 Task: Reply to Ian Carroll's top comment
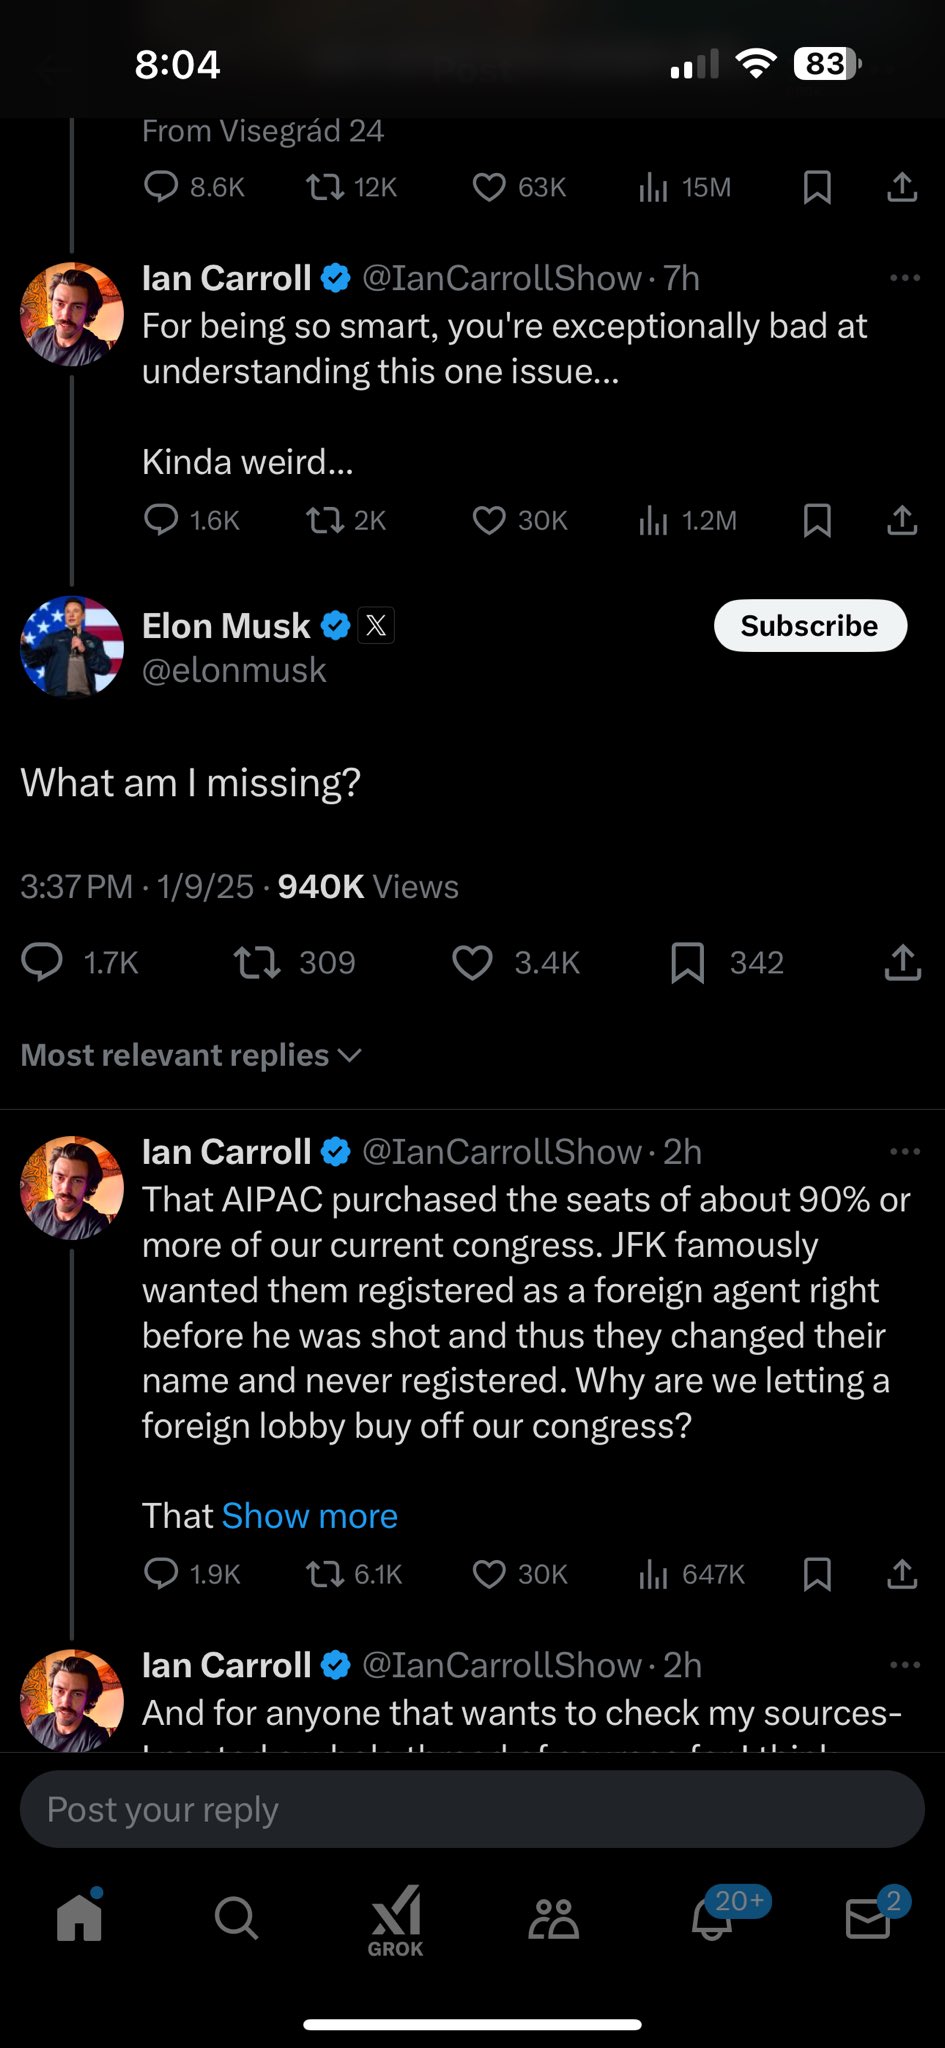click(x=163, y=1573)
